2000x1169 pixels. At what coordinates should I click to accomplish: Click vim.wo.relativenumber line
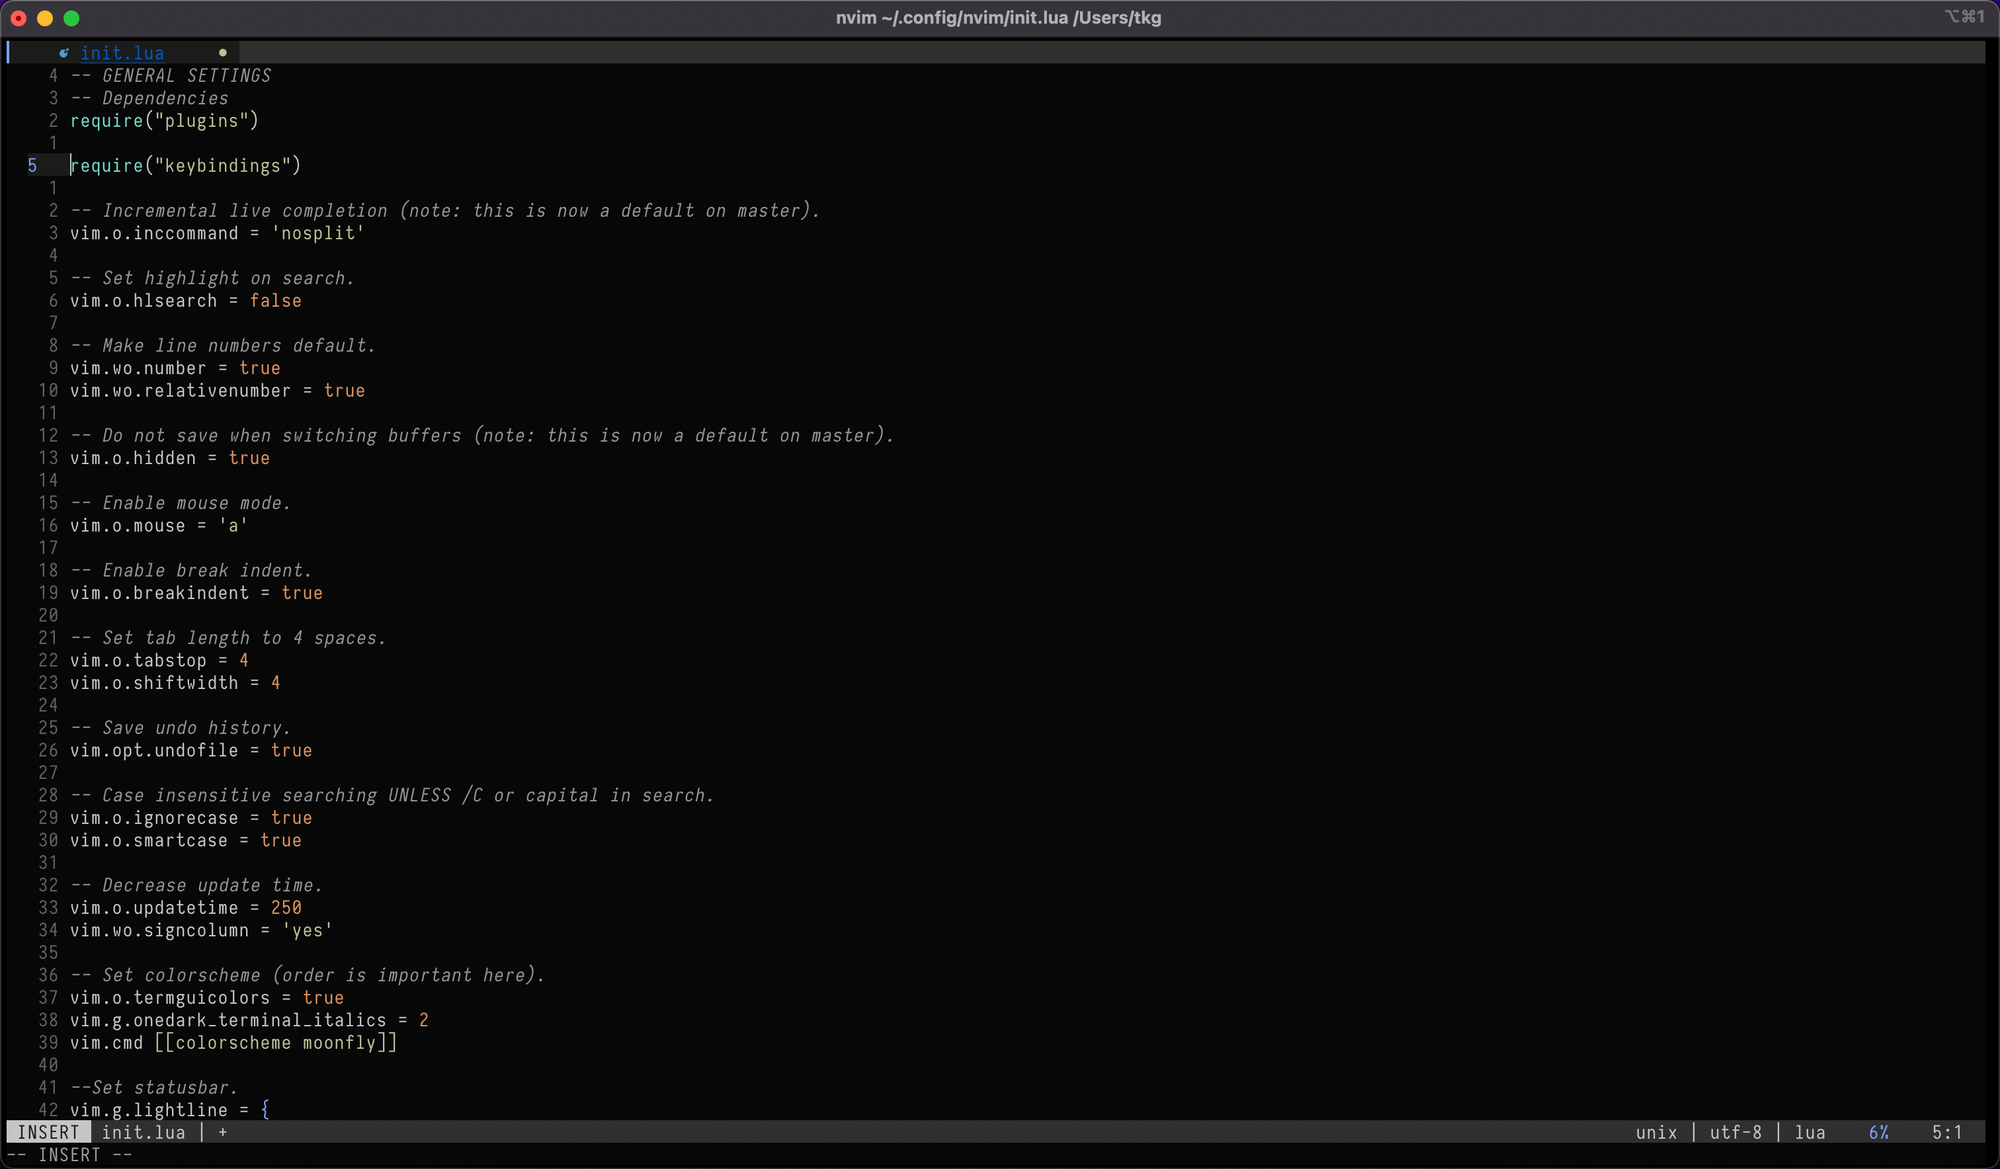pos(217,391)
